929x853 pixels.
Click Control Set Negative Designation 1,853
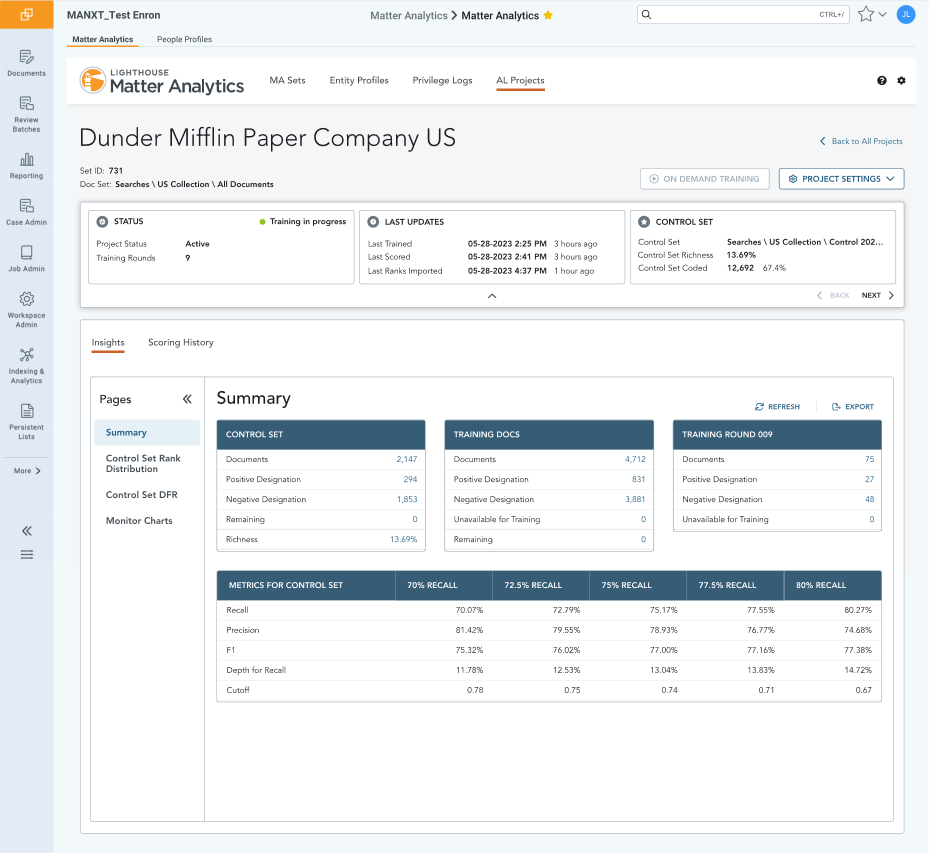coord(407,499)
